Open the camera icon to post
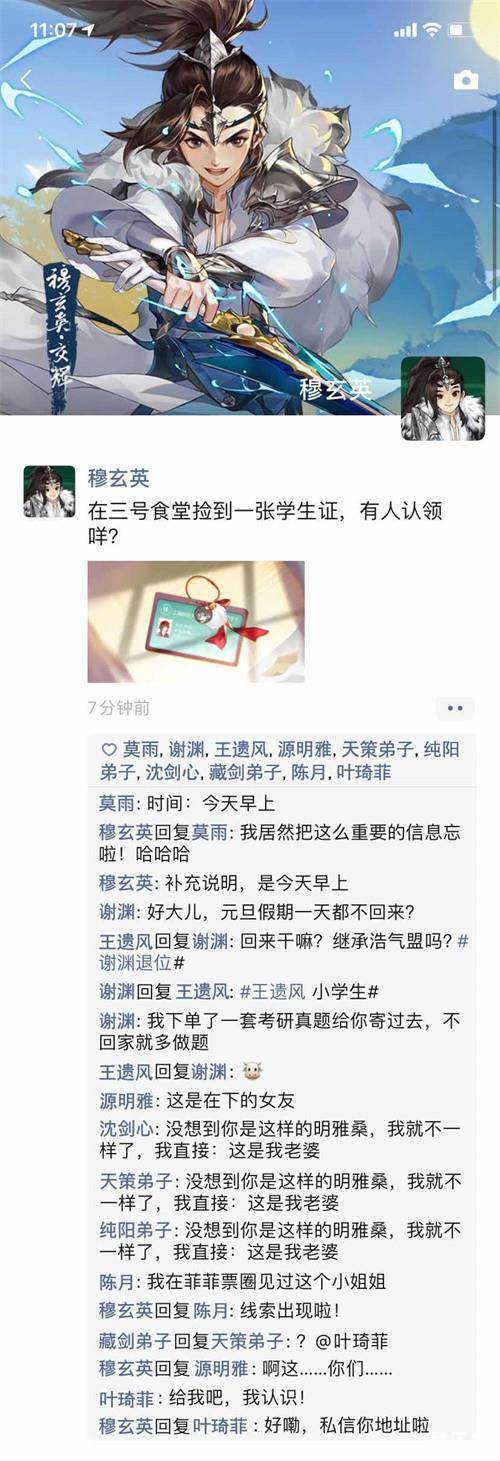This screenshot has height=1461, width=500. (x=466, y=80)
